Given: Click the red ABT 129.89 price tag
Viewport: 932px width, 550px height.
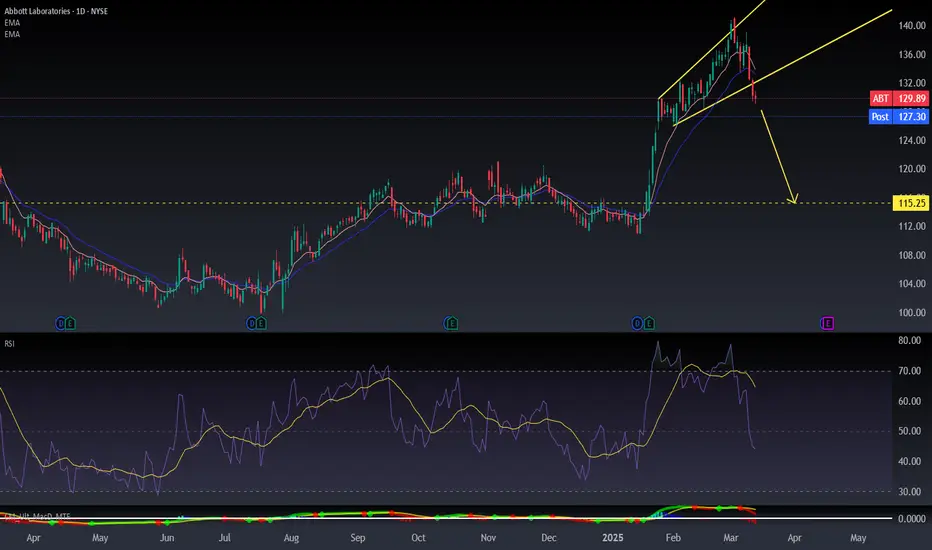Looking at the screenshot, I should (899, 99).
